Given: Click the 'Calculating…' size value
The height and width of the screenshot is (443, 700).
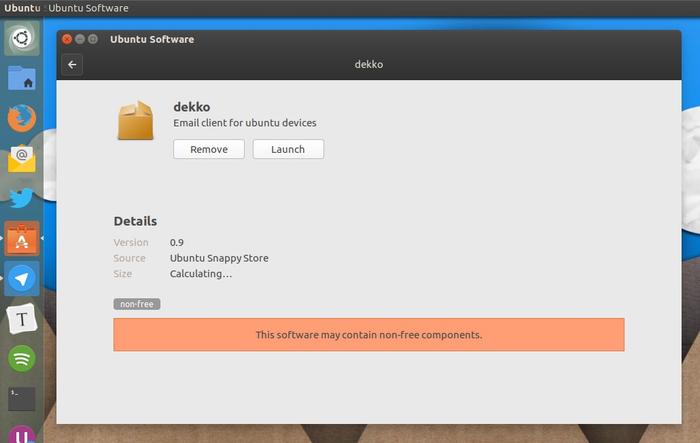Looking at the screenshot, I should (201, 274).
